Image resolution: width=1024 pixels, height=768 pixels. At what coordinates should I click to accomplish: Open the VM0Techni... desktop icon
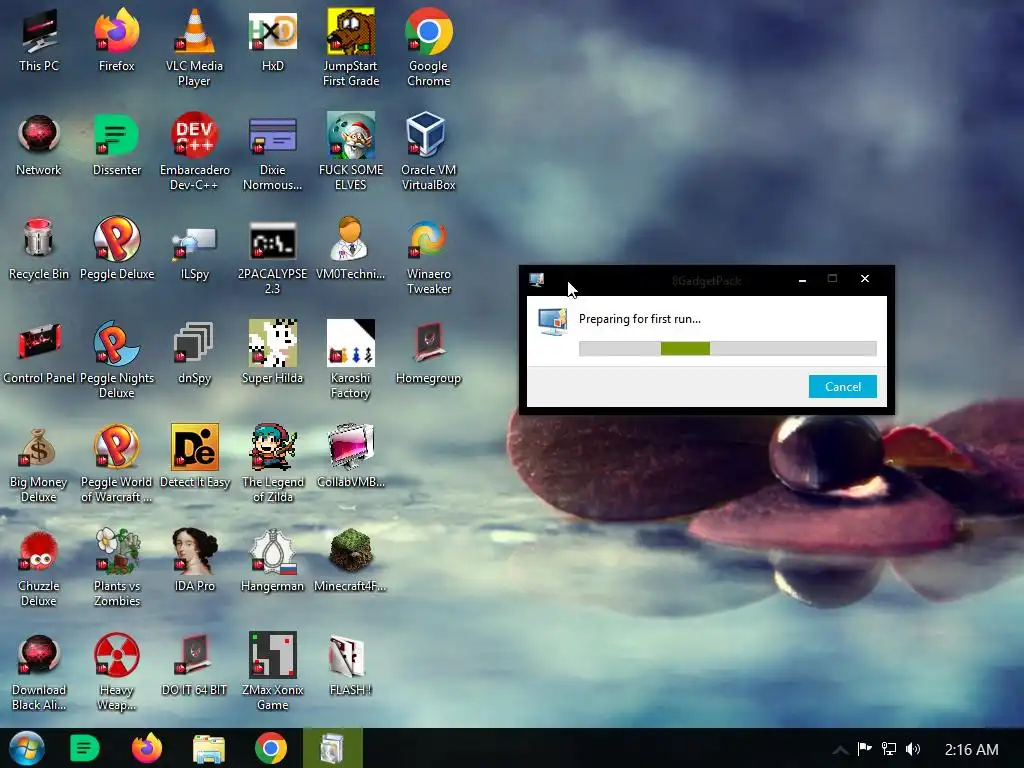[351, 248]
